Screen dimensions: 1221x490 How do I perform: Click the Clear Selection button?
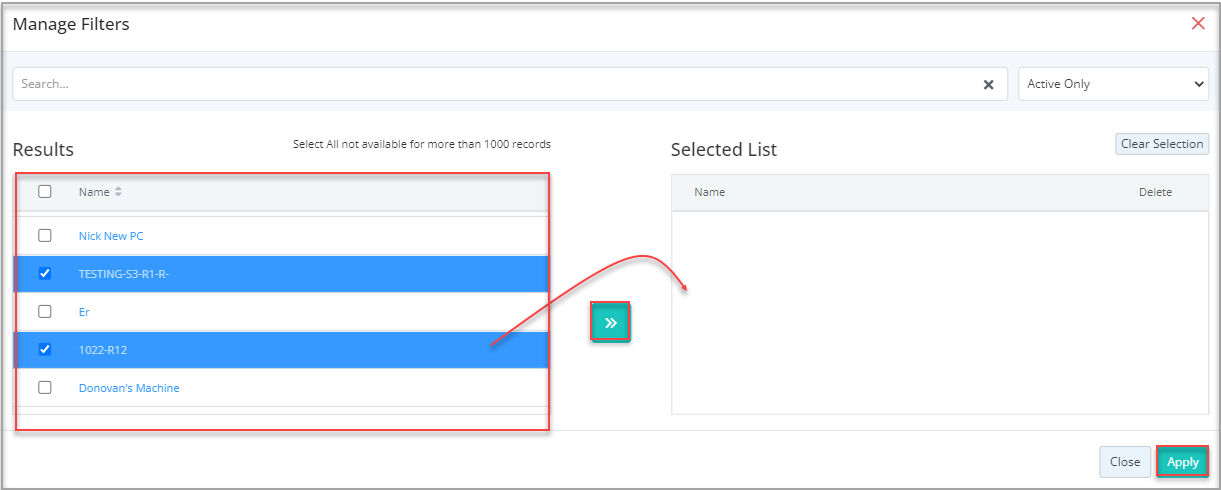(x=1162, y=144)
